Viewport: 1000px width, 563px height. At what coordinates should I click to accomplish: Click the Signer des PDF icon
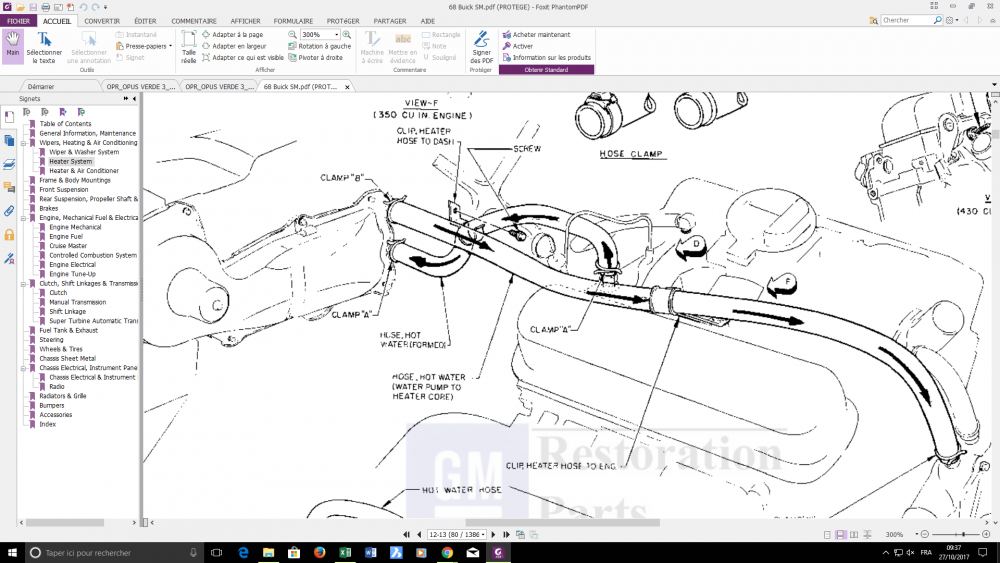coord(481,47)
